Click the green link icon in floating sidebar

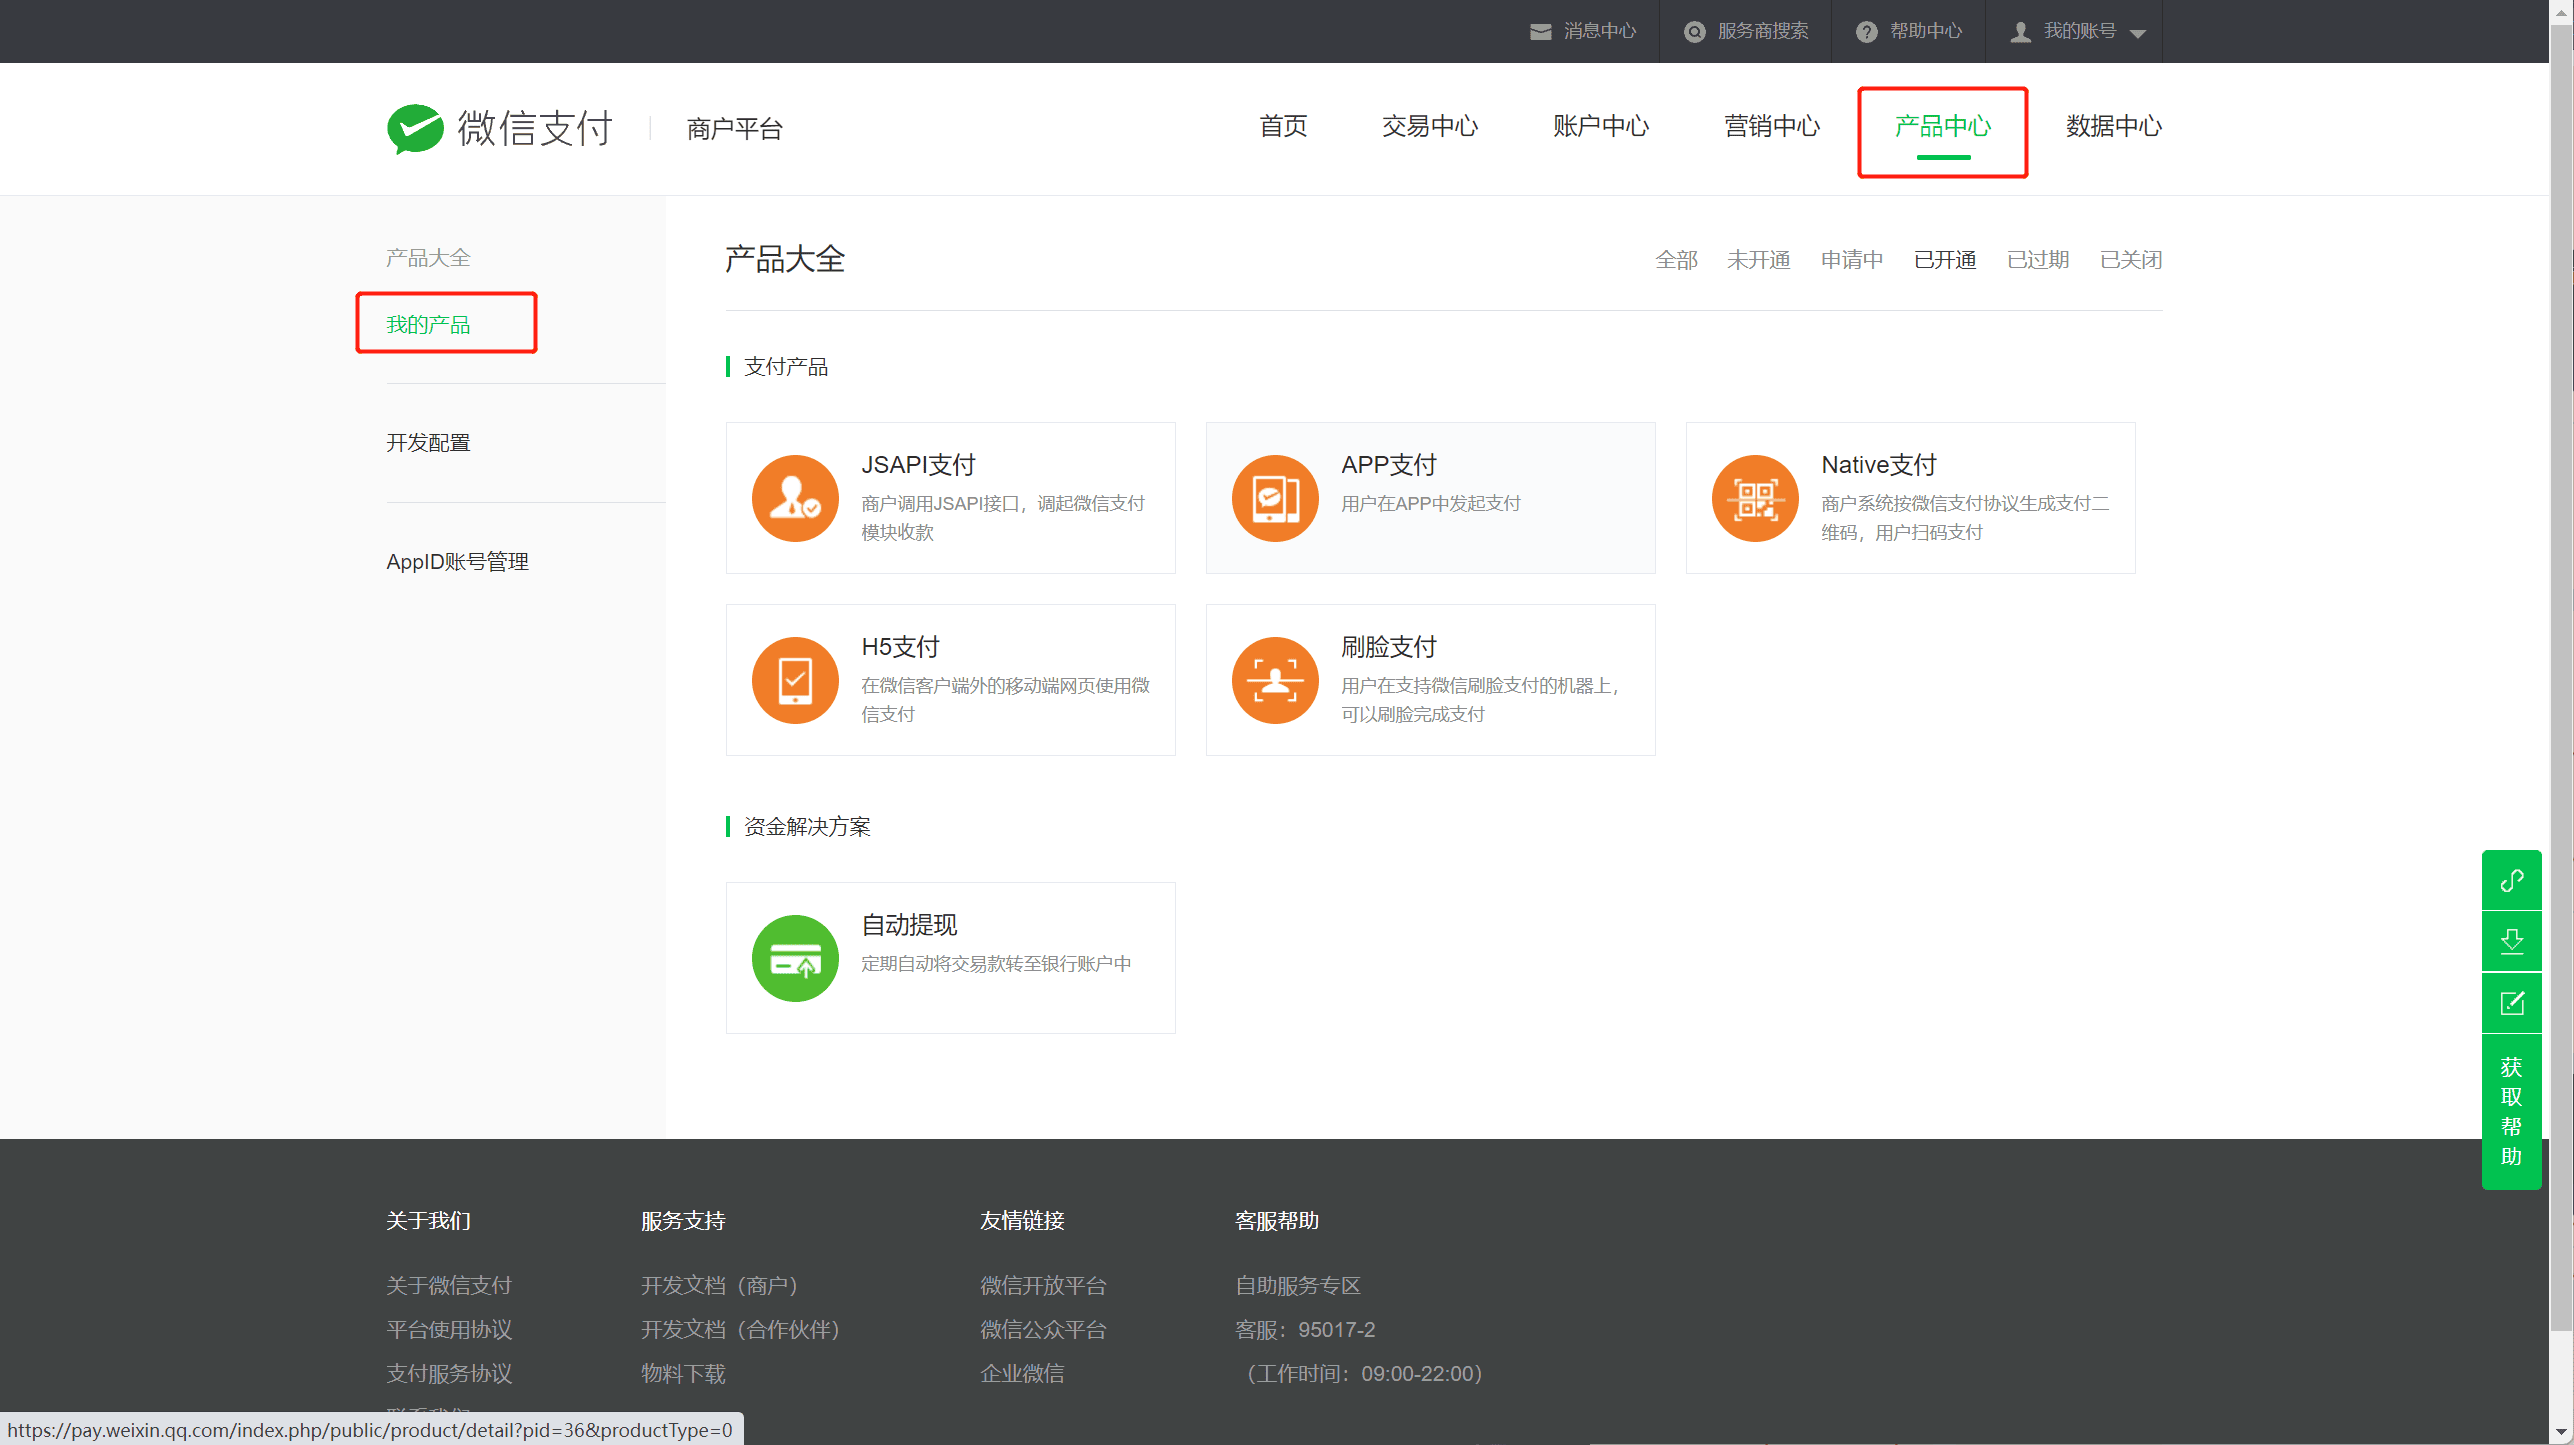[2511, 880]
